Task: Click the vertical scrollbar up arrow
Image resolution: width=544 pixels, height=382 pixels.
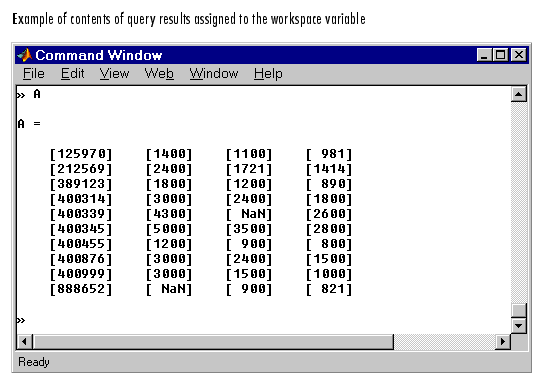Action: 519,94
